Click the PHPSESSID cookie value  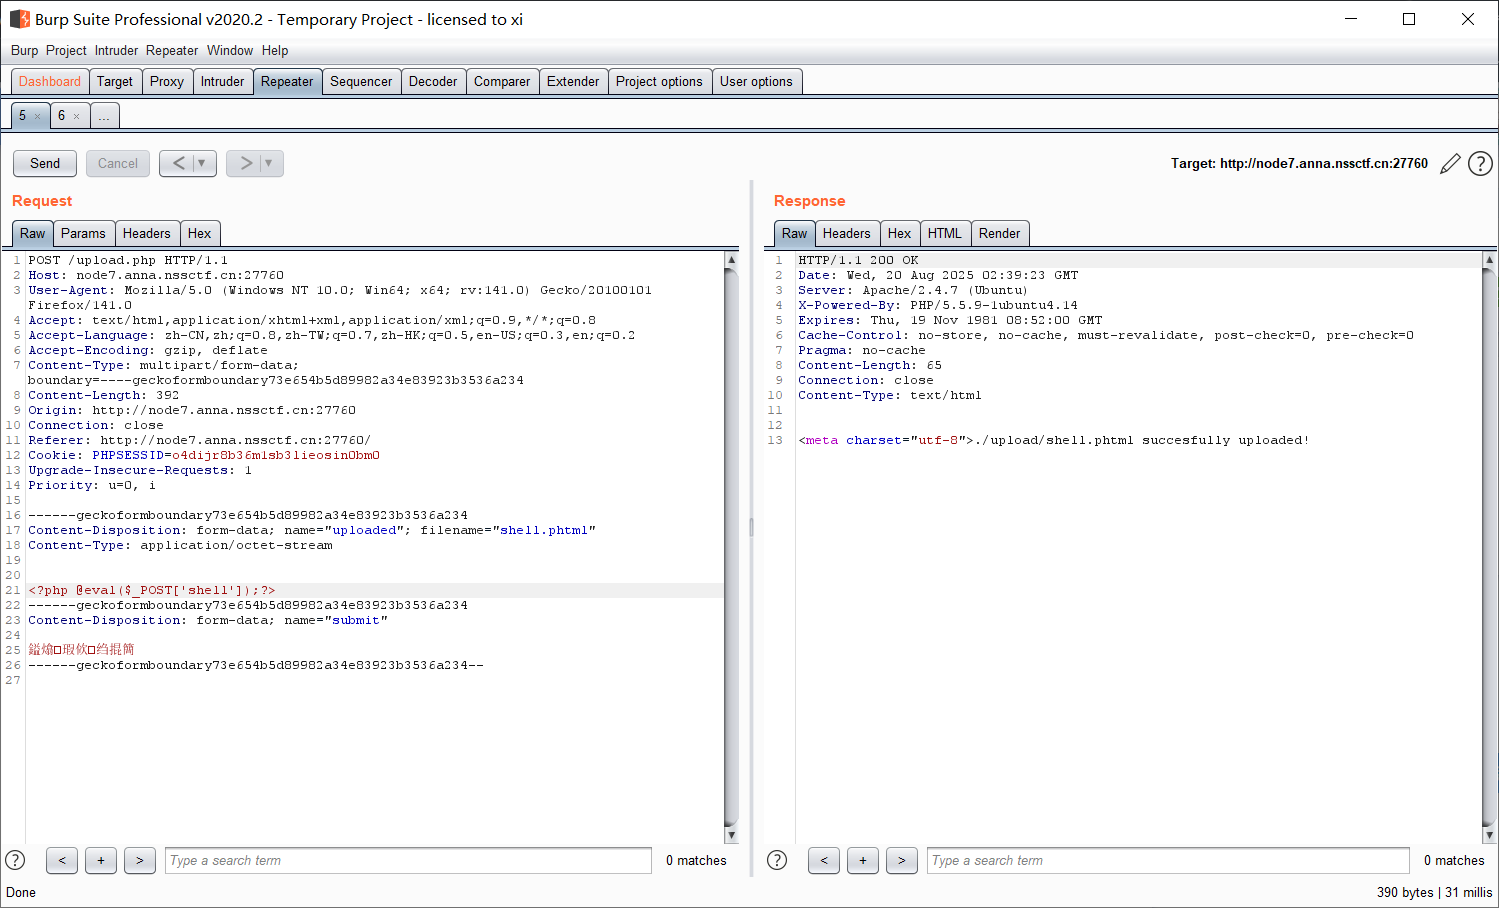coord(276,455)
